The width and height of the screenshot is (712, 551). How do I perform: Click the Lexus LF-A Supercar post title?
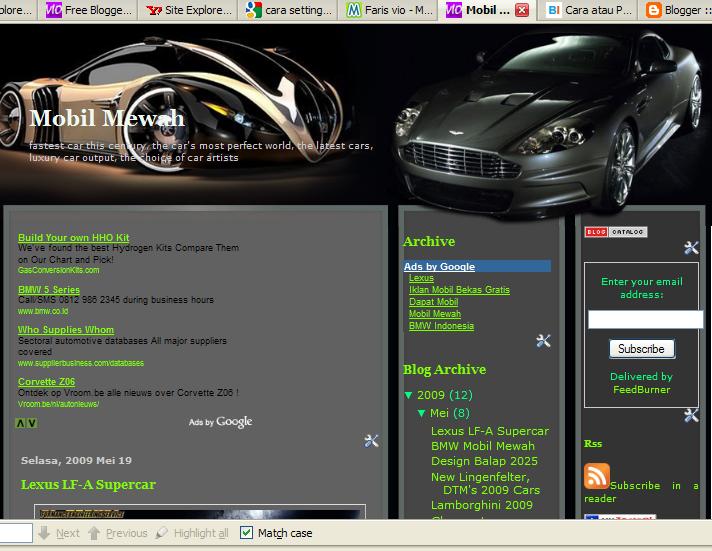(x=88, y=485)
